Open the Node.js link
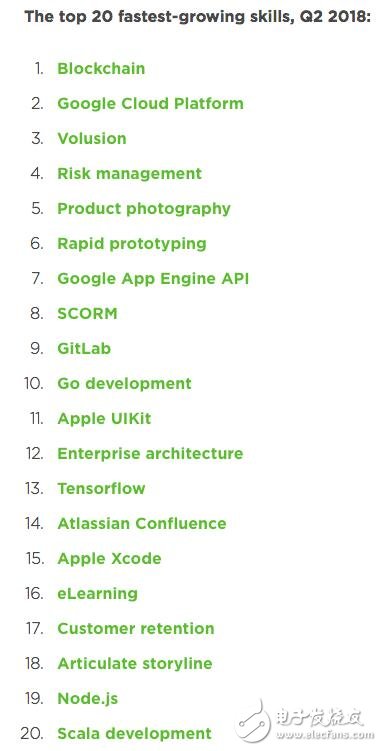Viewport: 382px width, 751px height. click(88, 698)
